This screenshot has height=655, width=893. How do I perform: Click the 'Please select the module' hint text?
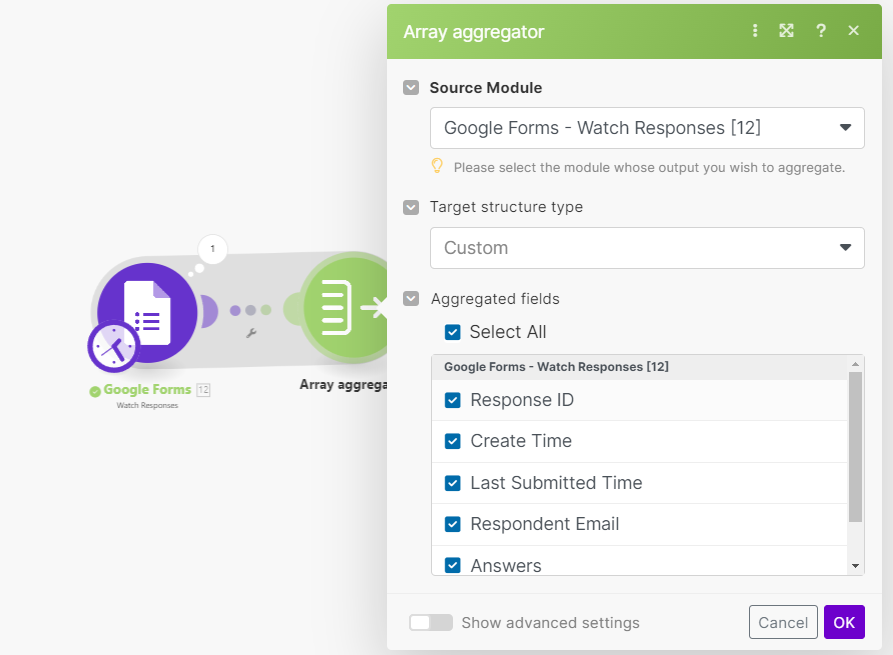(x=649, y=167)
